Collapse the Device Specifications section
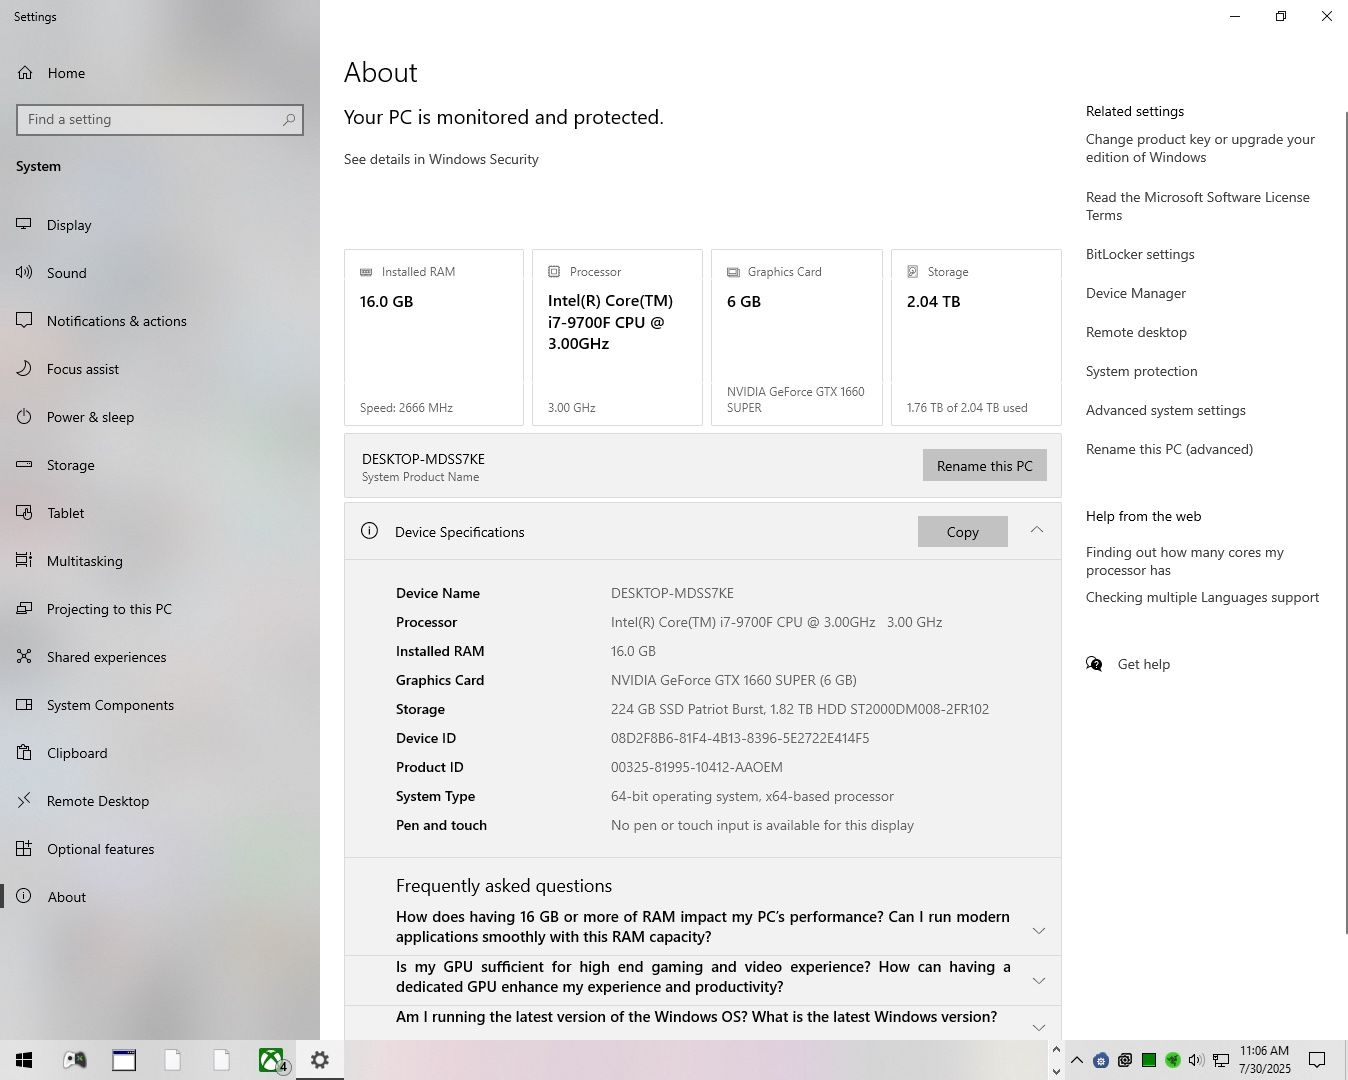 (x=1037, y=530)
